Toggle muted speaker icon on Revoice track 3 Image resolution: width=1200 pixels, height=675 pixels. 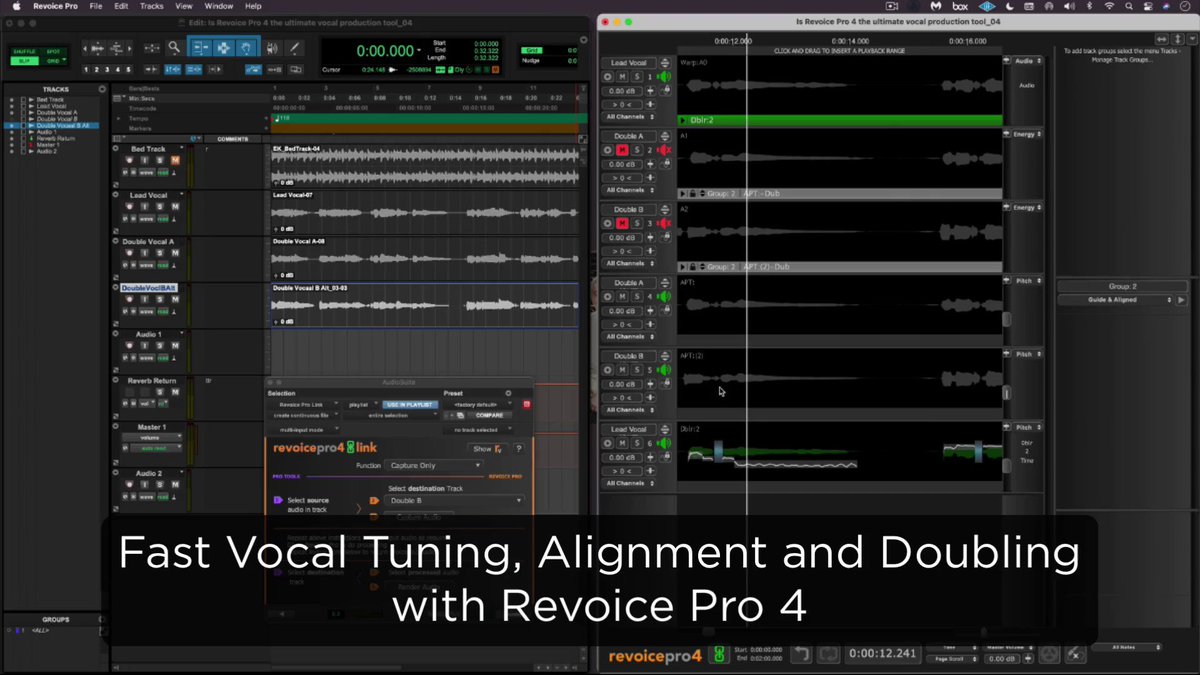click(662, 223)
